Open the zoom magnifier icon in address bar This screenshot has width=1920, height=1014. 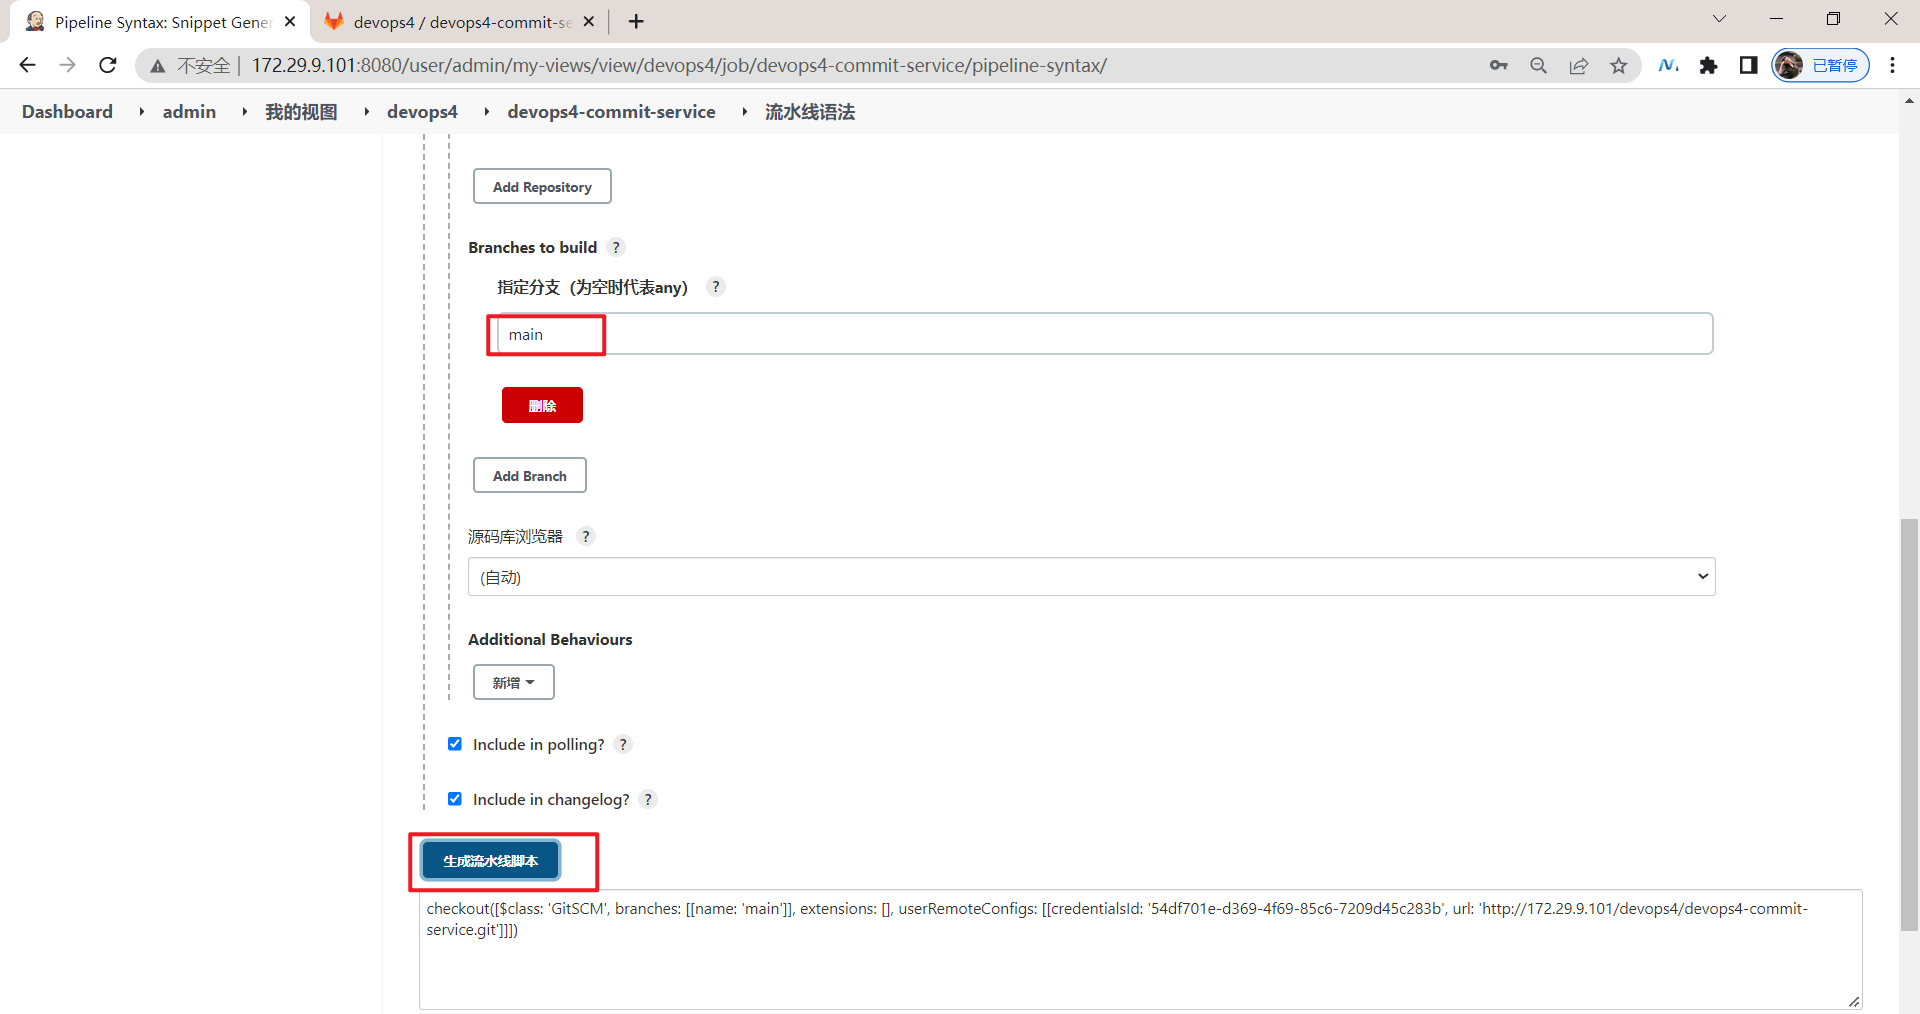(x=1538, y=65)
